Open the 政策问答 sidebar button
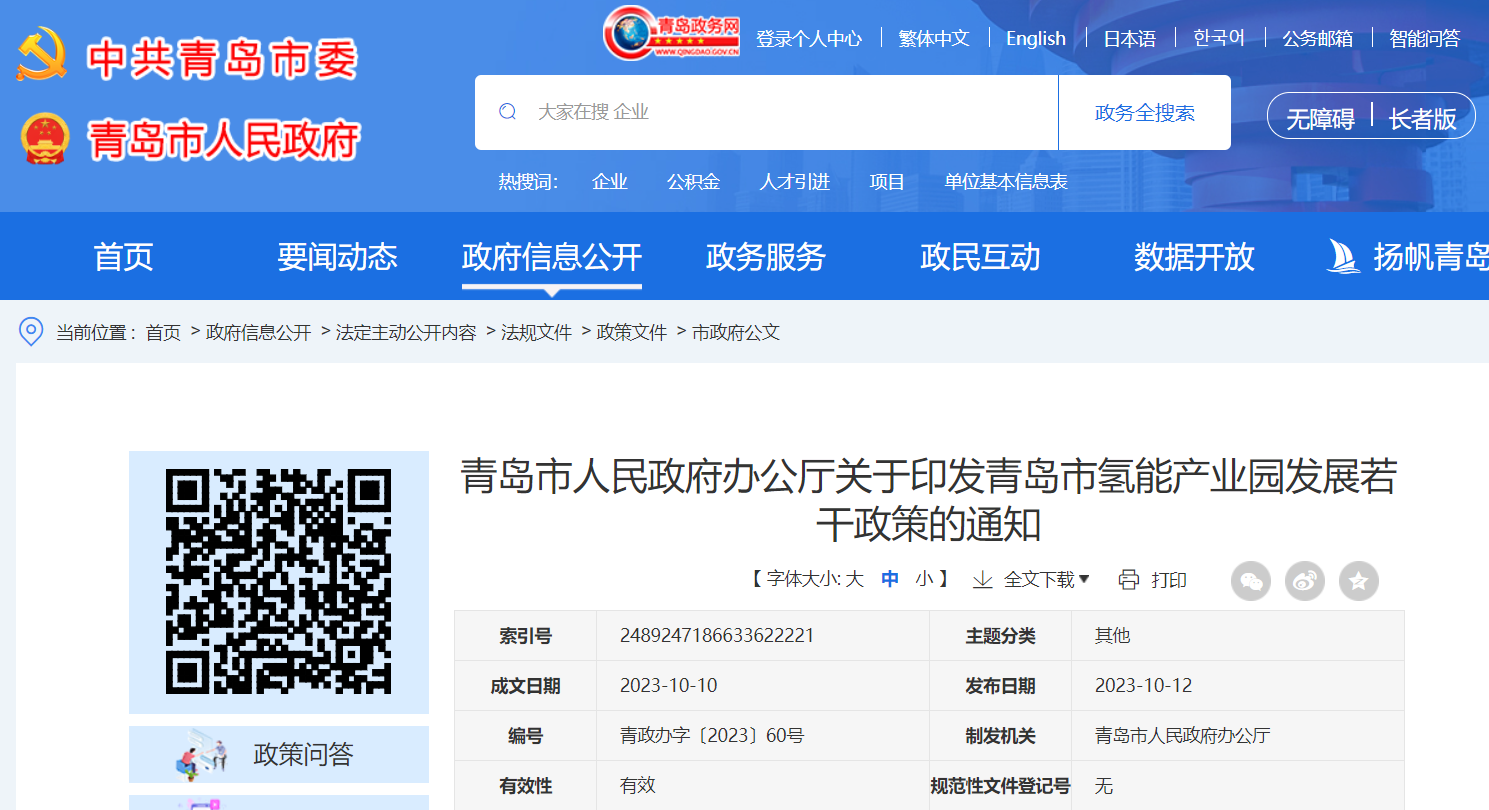The height and width of the screenshot is (810, 1489). [279, 755]
